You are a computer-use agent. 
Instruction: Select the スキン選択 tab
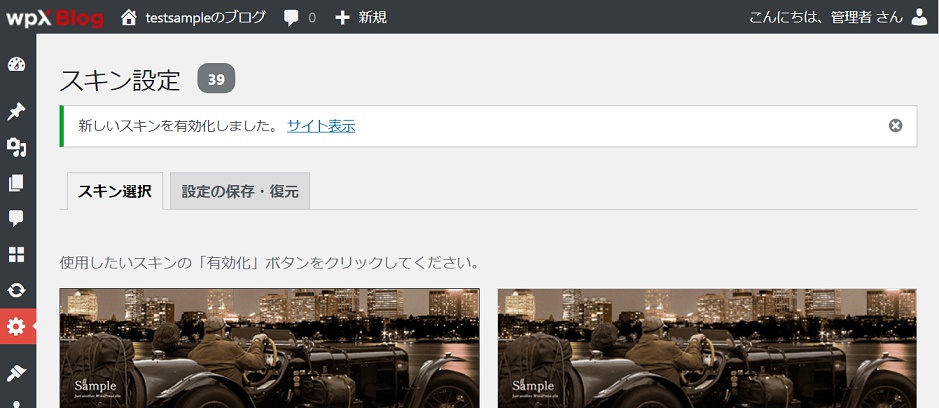click(x=114, y=191)
